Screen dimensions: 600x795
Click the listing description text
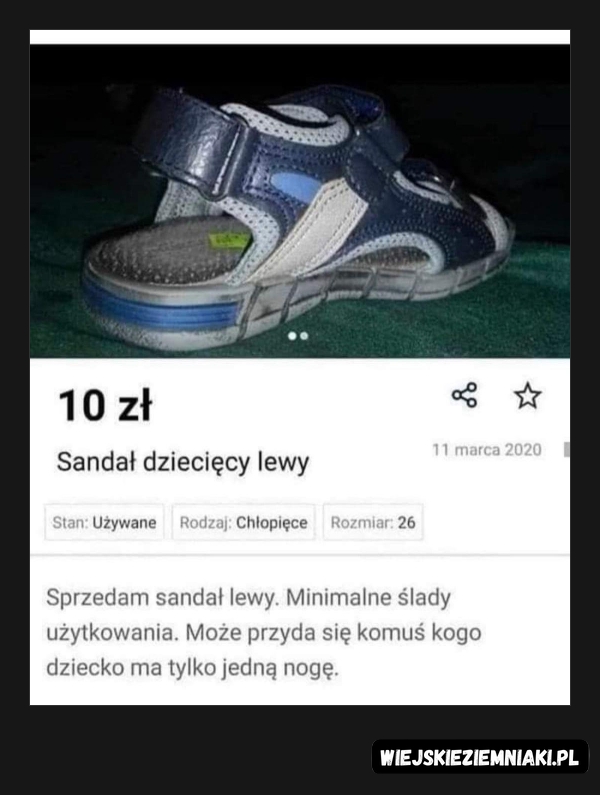pyautogui.click(x=264, y=632)
